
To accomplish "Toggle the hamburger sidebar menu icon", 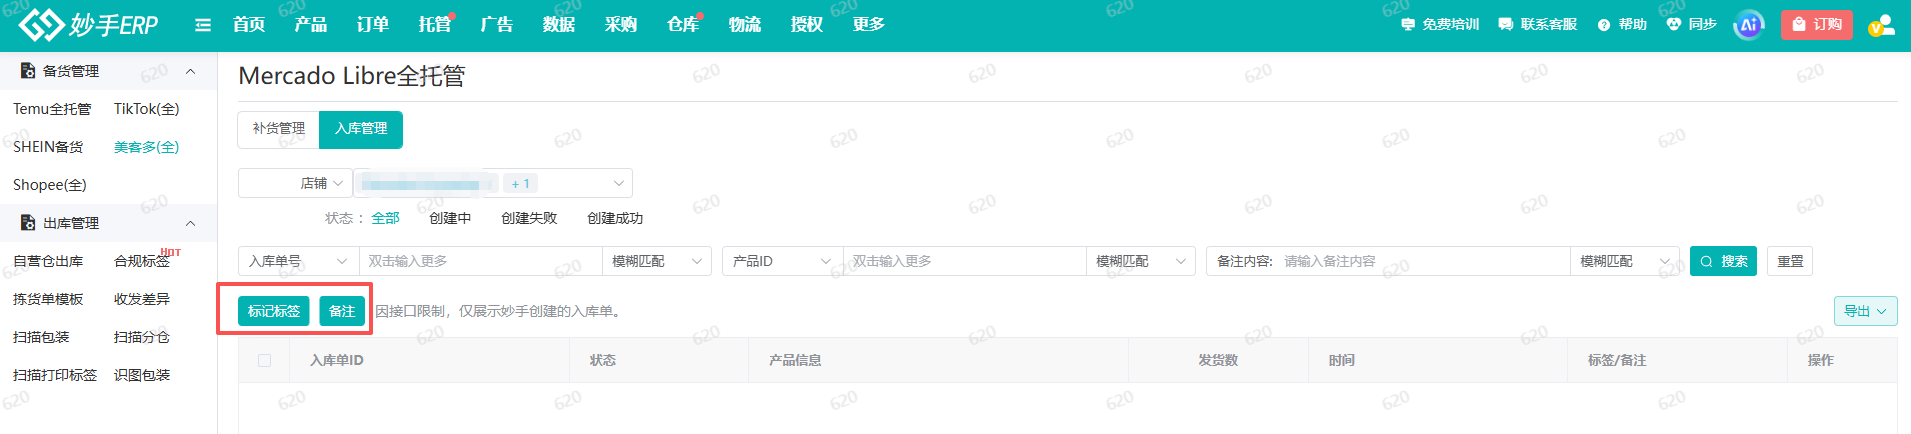I will coord(203,25).
